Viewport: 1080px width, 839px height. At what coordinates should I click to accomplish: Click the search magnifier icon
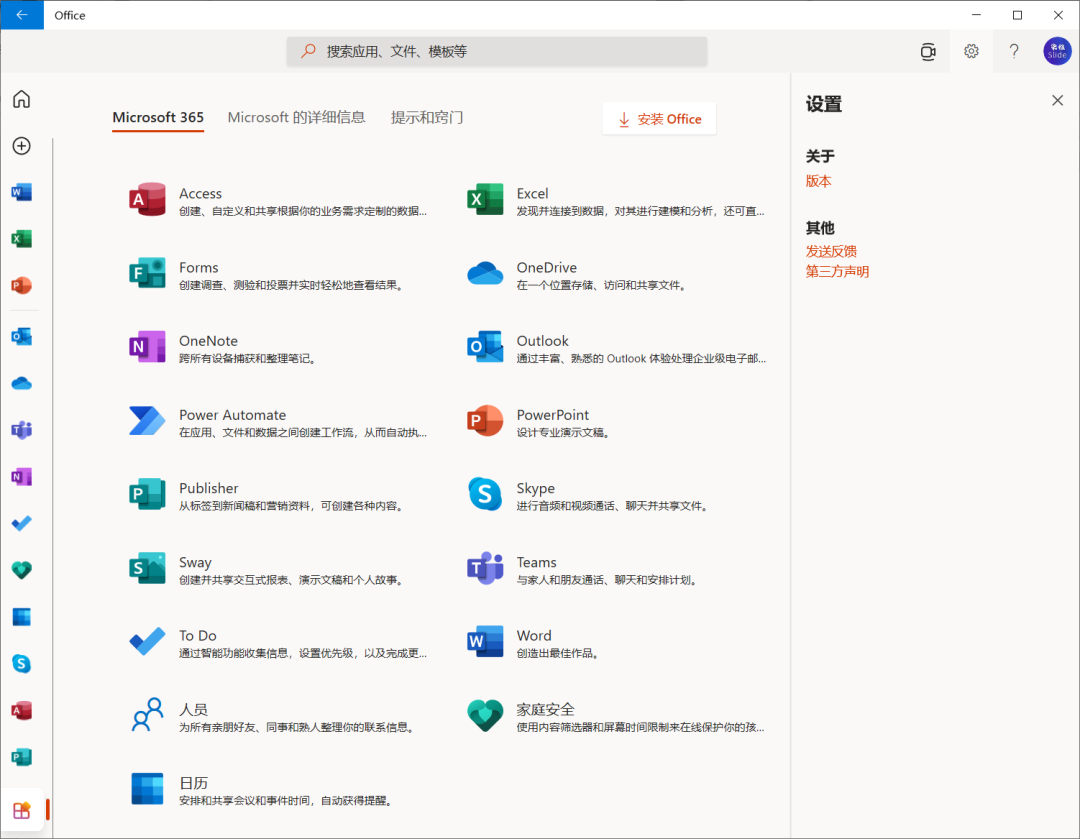point(308,51)
